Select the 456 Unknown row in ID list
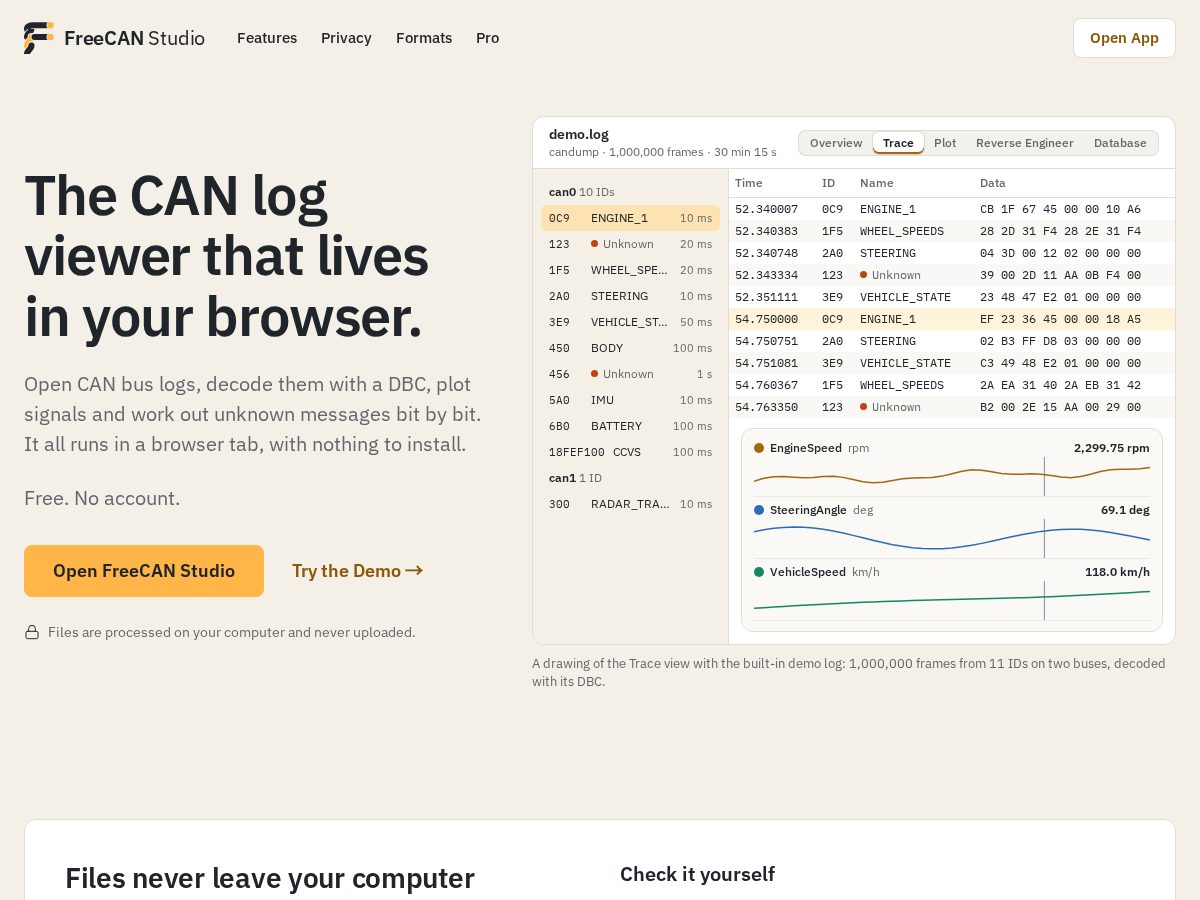Viewport: 1200px width, 900px height. pyautogui.click(x=630, y=374)
